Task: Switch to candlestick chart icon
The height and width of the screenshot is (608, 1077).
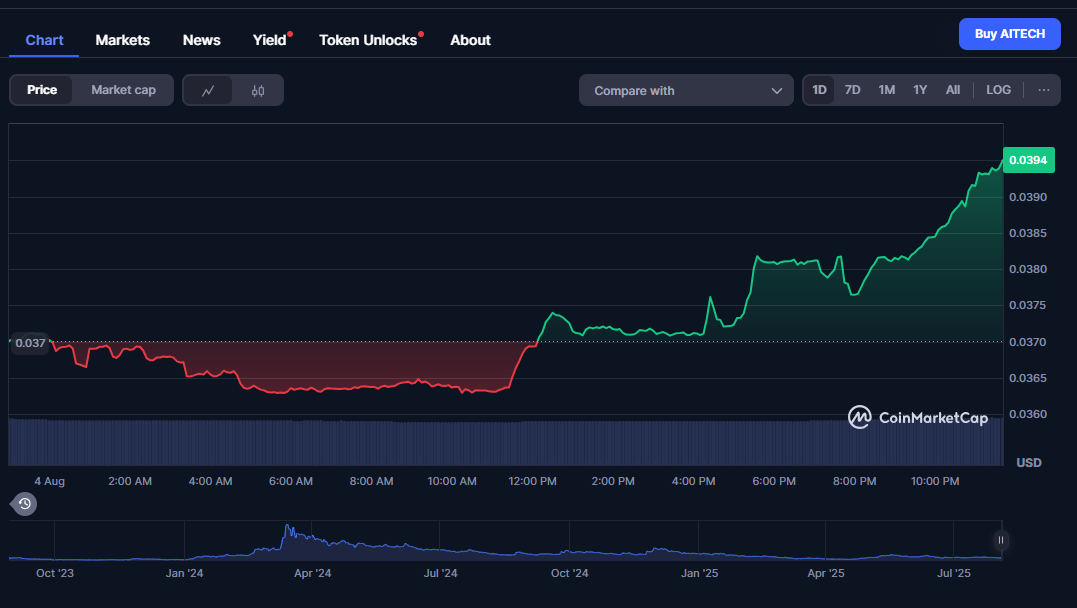Action: 258,90
